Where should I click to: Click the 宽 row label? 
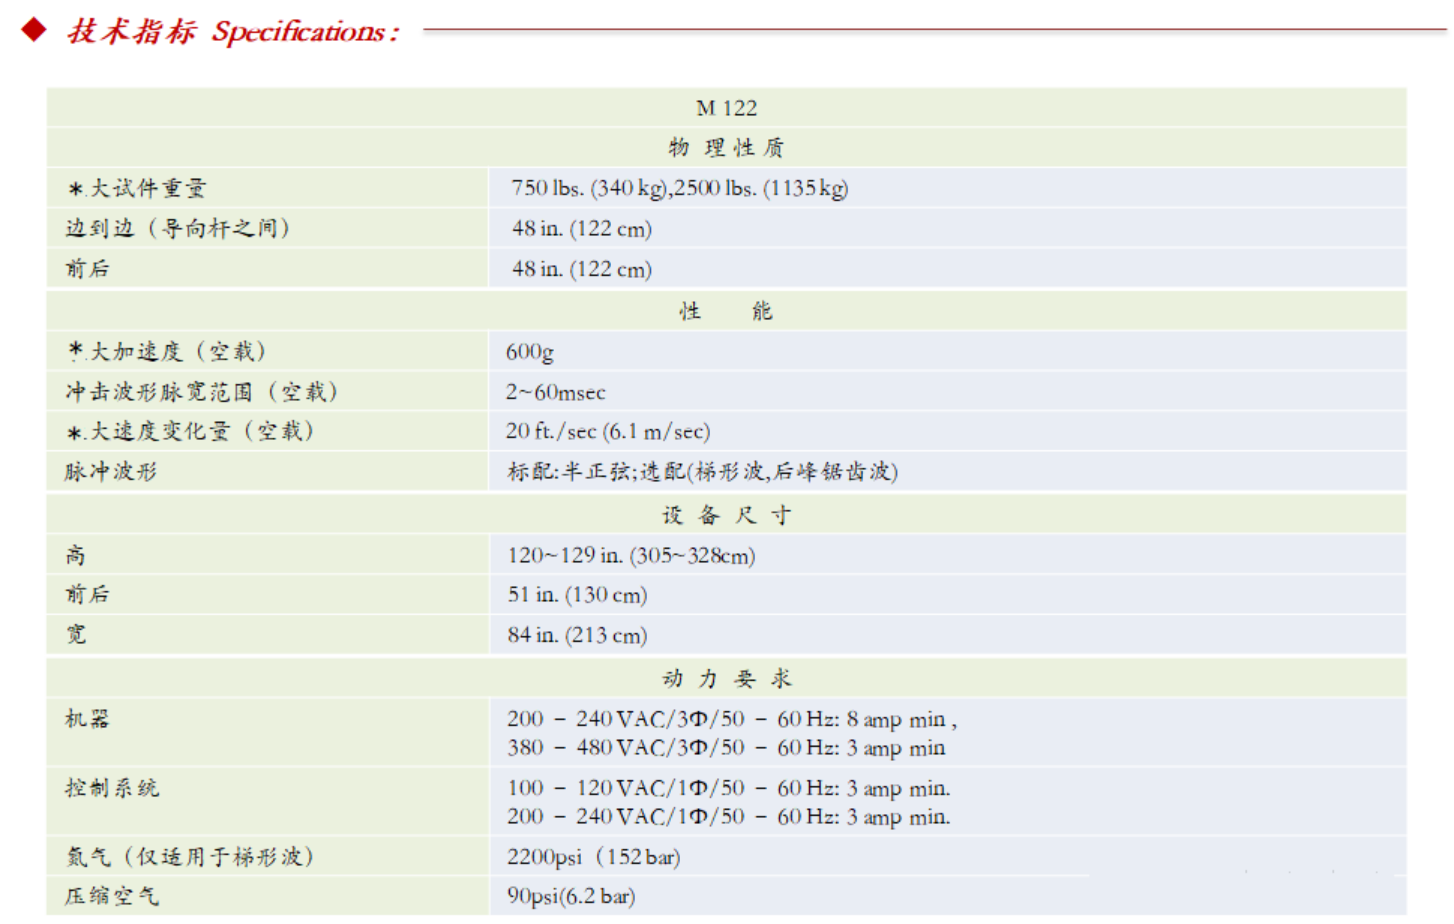[x=76, y=634]
